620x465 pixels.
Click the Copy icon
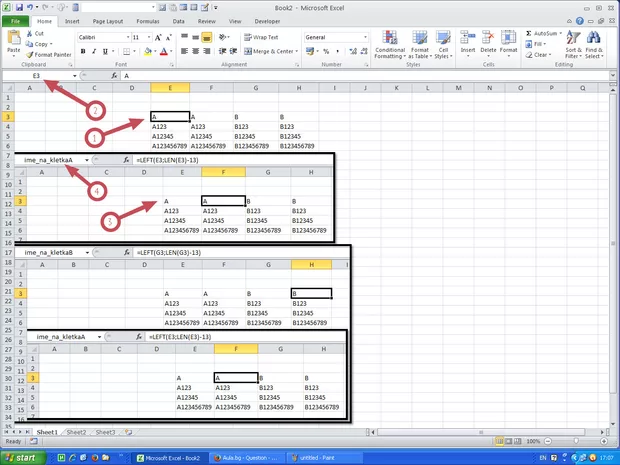29,44
